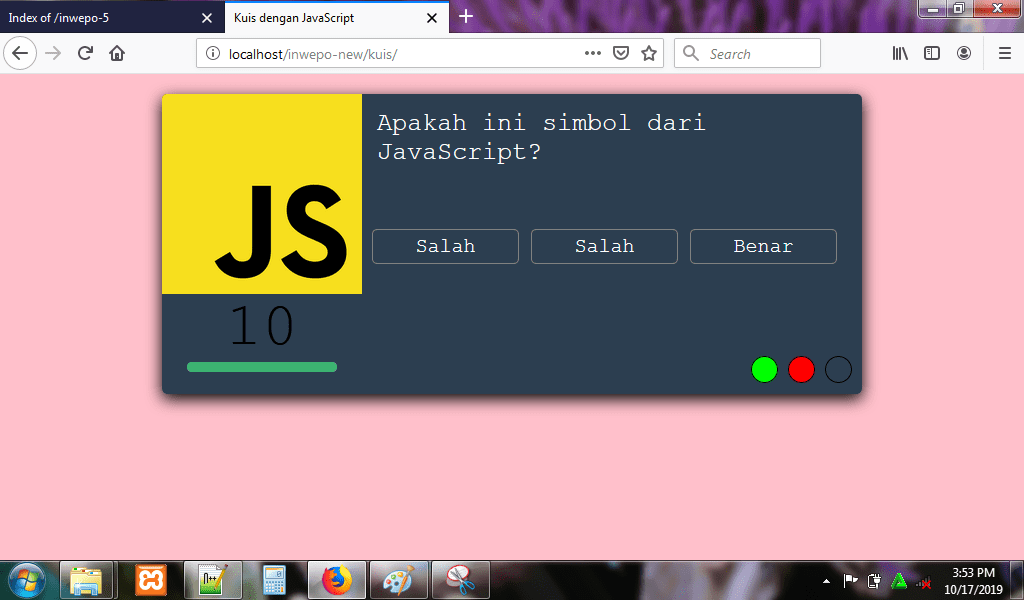Open the Library bookshelf icon

901,53
